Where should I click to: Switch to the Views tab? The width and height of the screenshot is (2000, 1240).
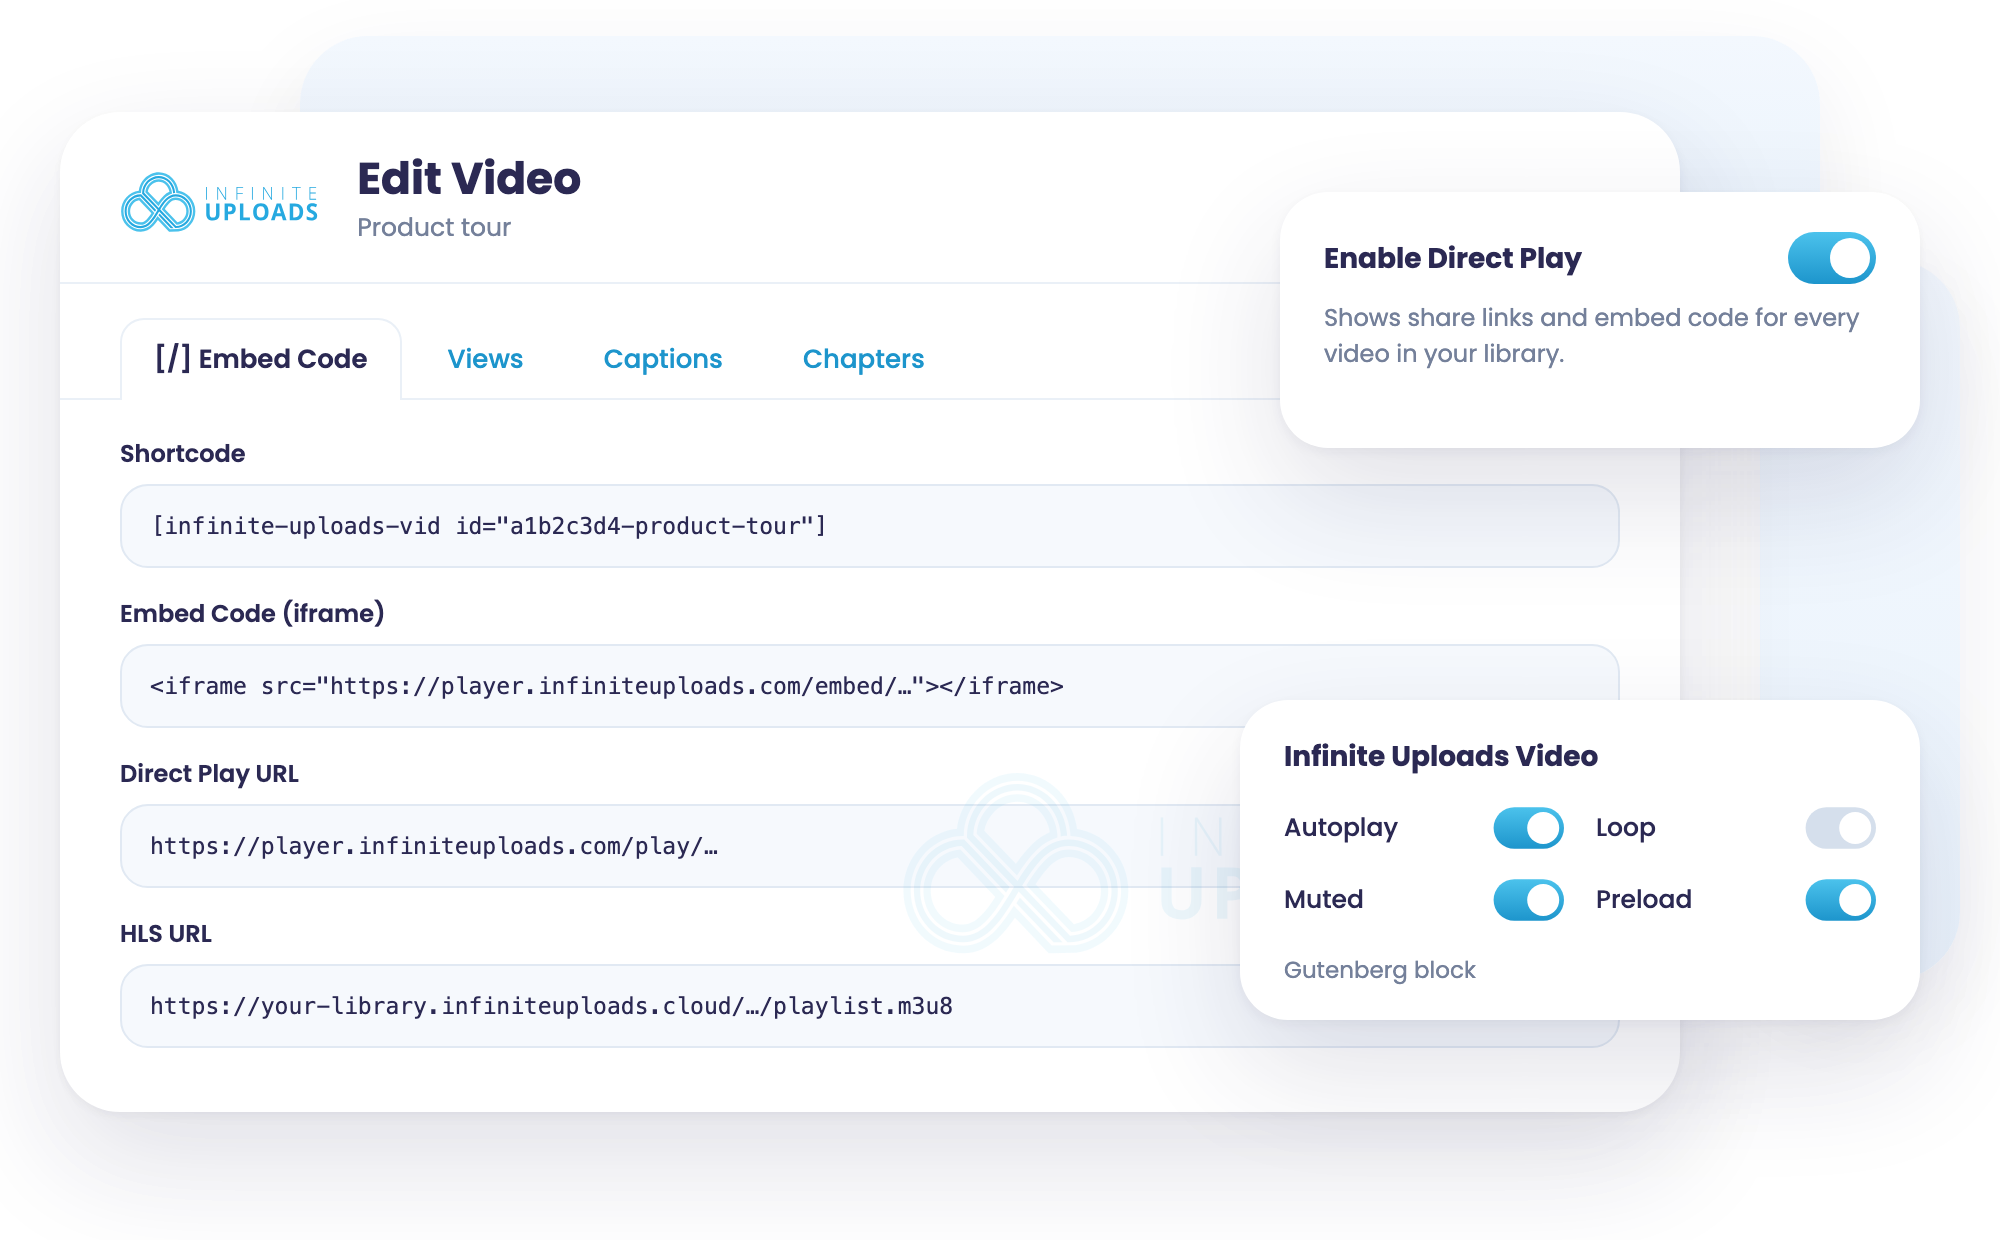(485, 359)
